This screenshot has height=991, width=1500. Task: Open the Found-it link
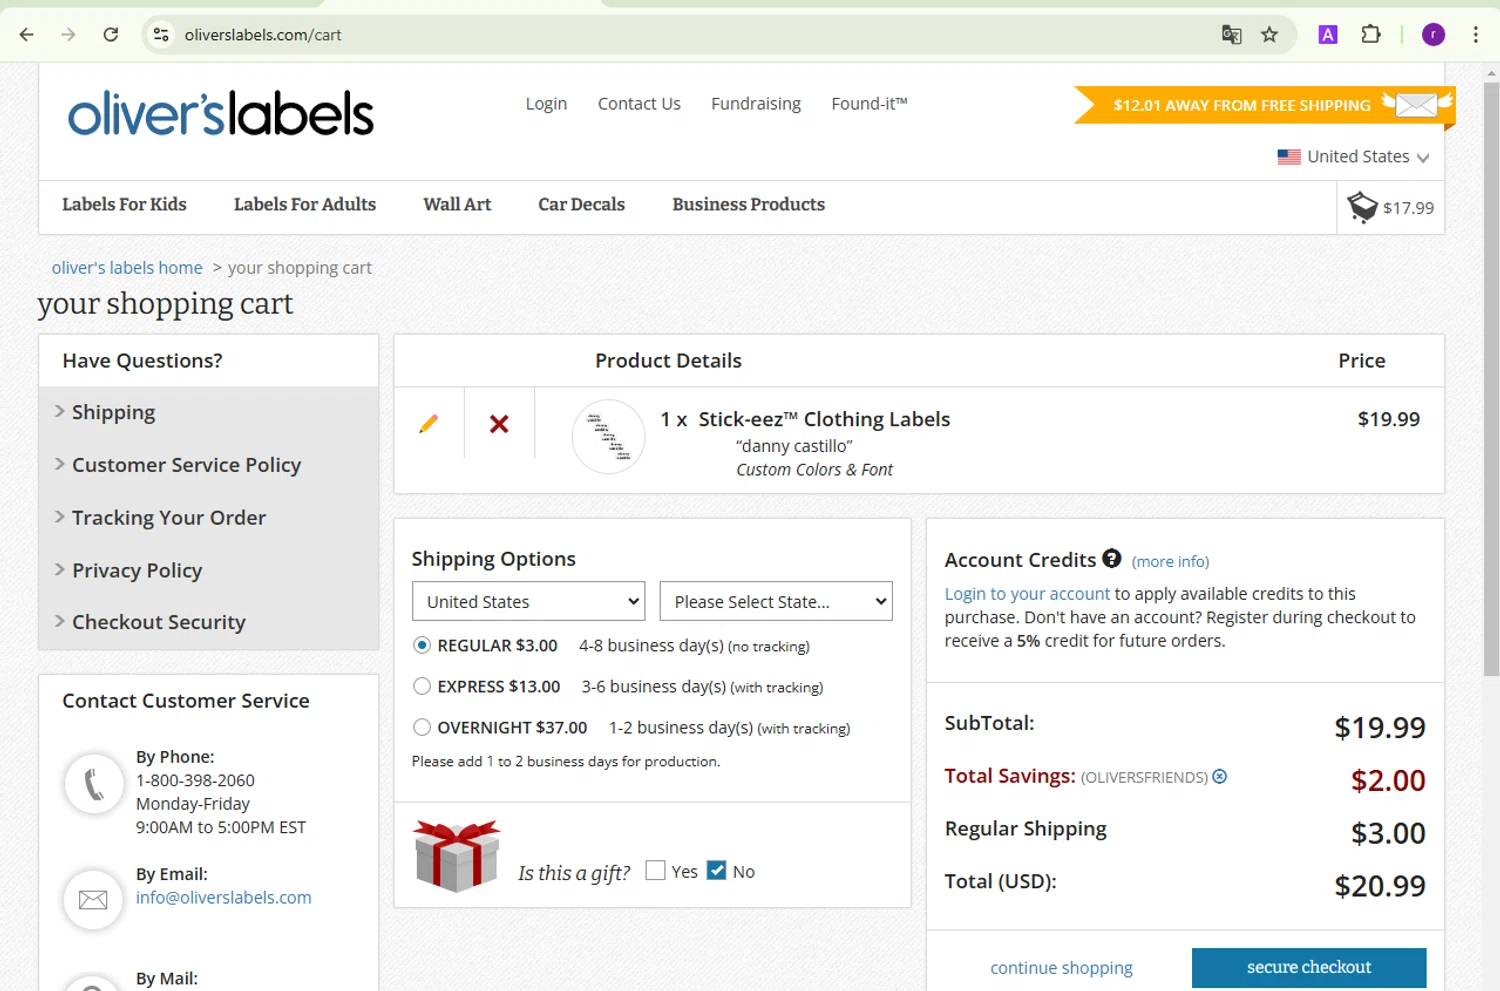tap(869, 104)
